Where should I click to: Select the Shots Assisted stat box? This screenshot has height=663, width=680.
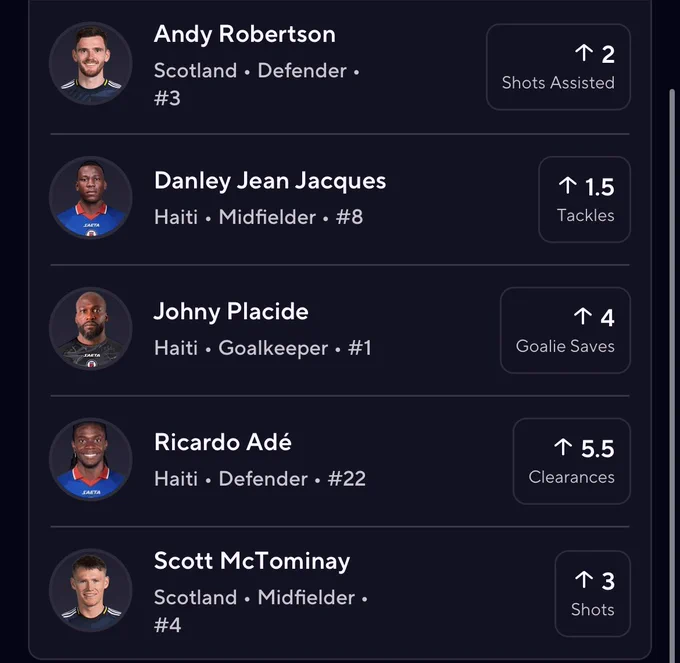558,67
